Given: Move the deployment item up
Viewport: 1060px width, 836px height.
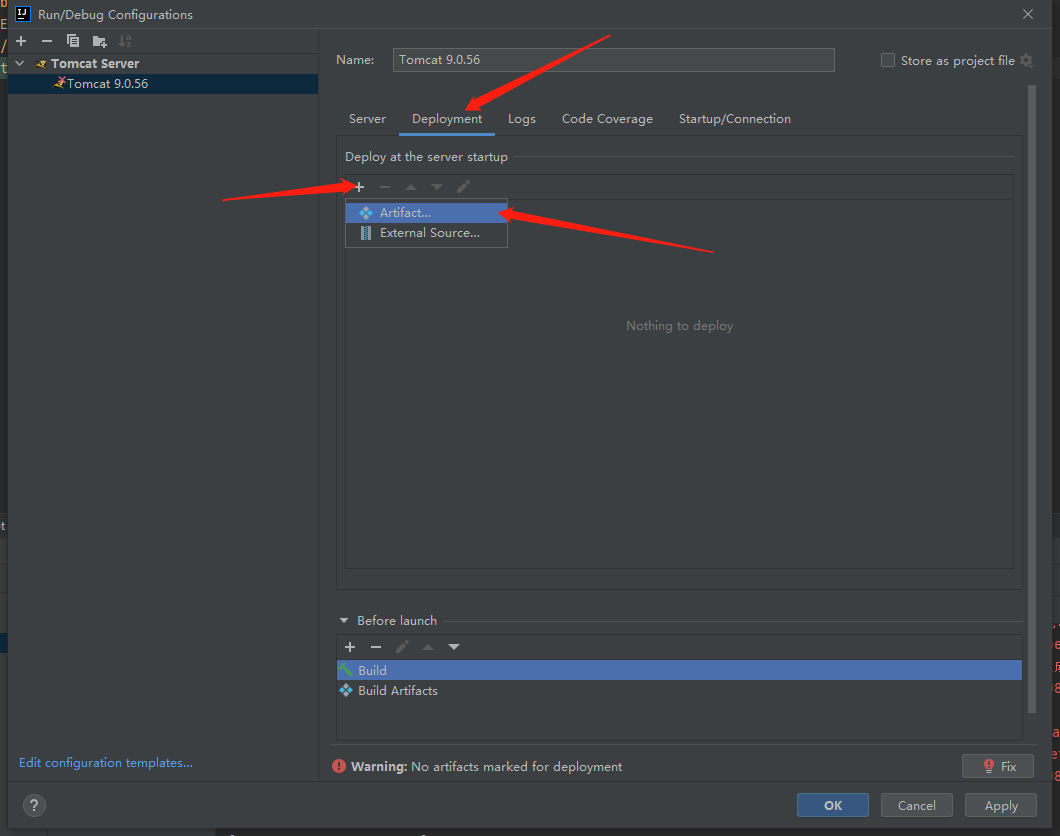Looking at the screenshot, I should point(410,187).
